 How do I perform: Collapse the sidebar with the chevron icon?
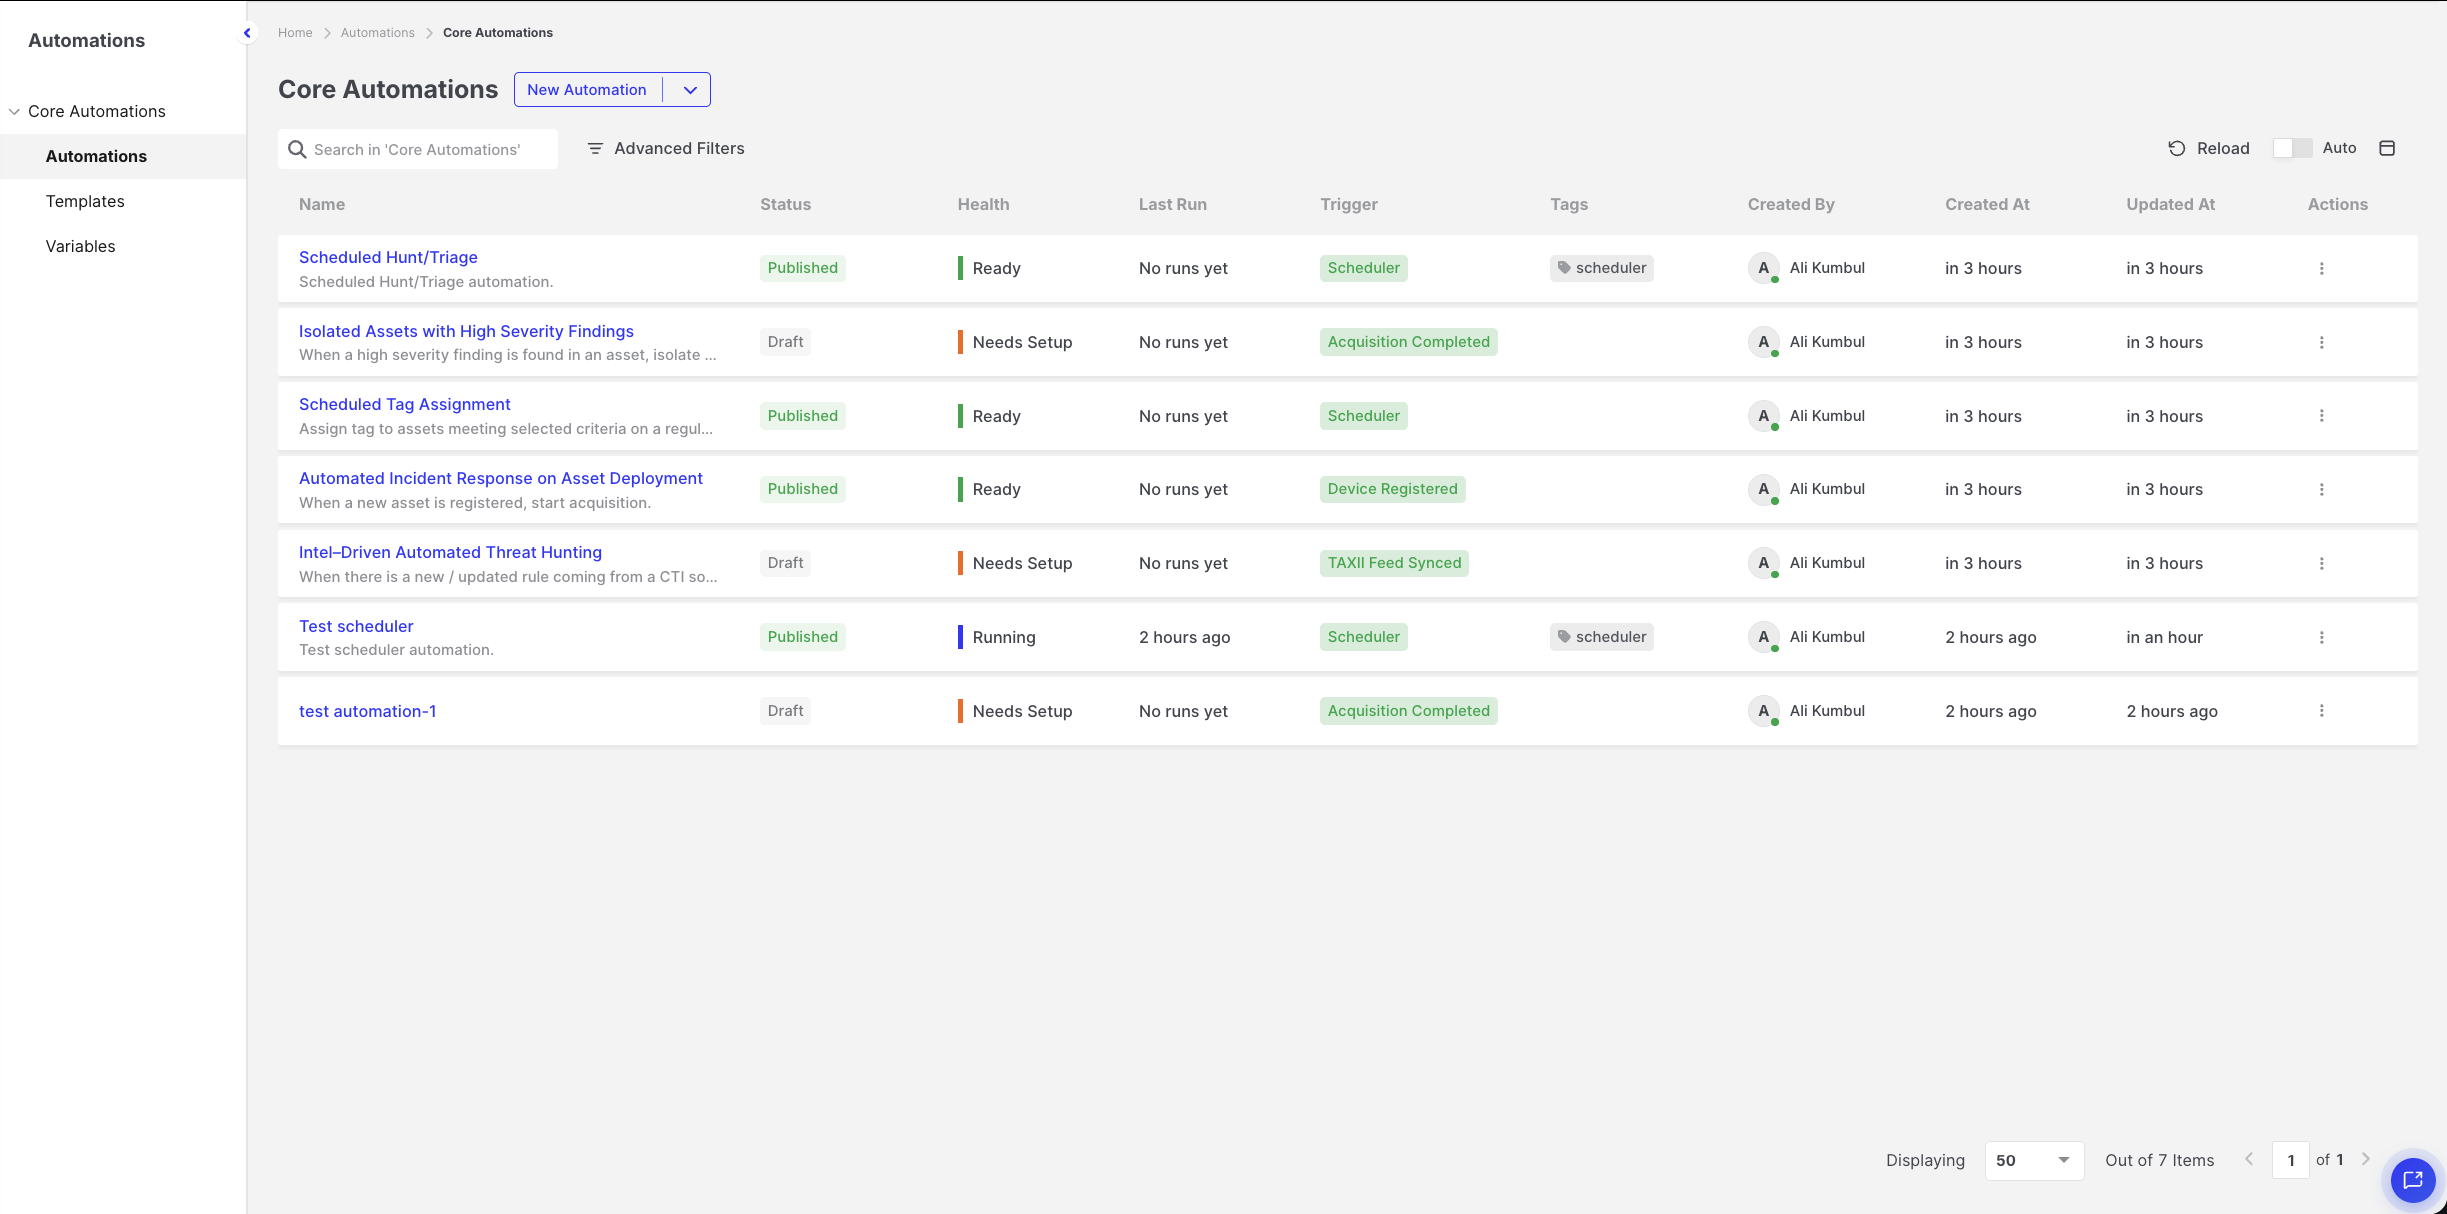(247, 33)
